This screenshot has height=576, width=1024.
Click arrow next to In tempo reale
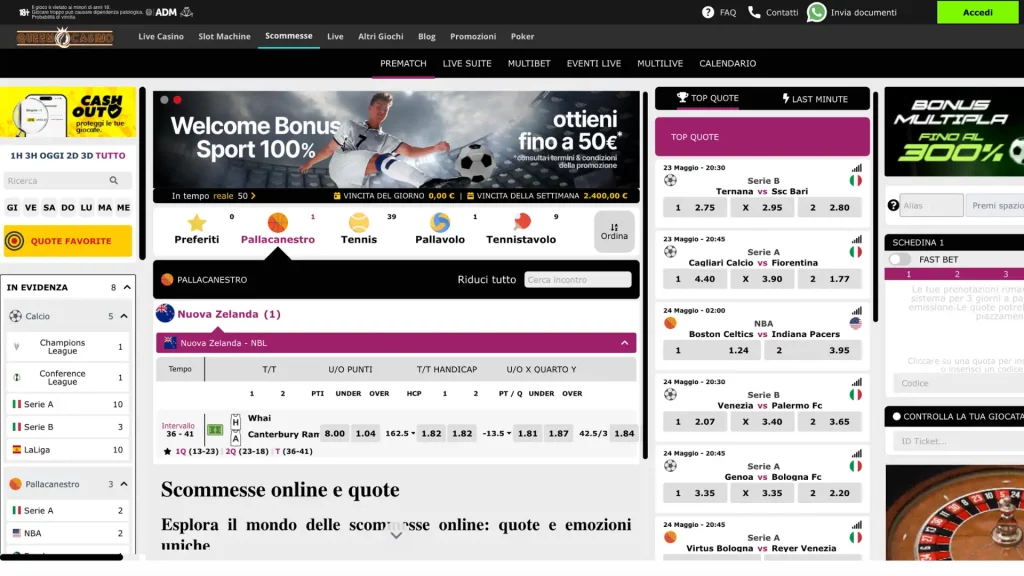(x=253, y=196)
